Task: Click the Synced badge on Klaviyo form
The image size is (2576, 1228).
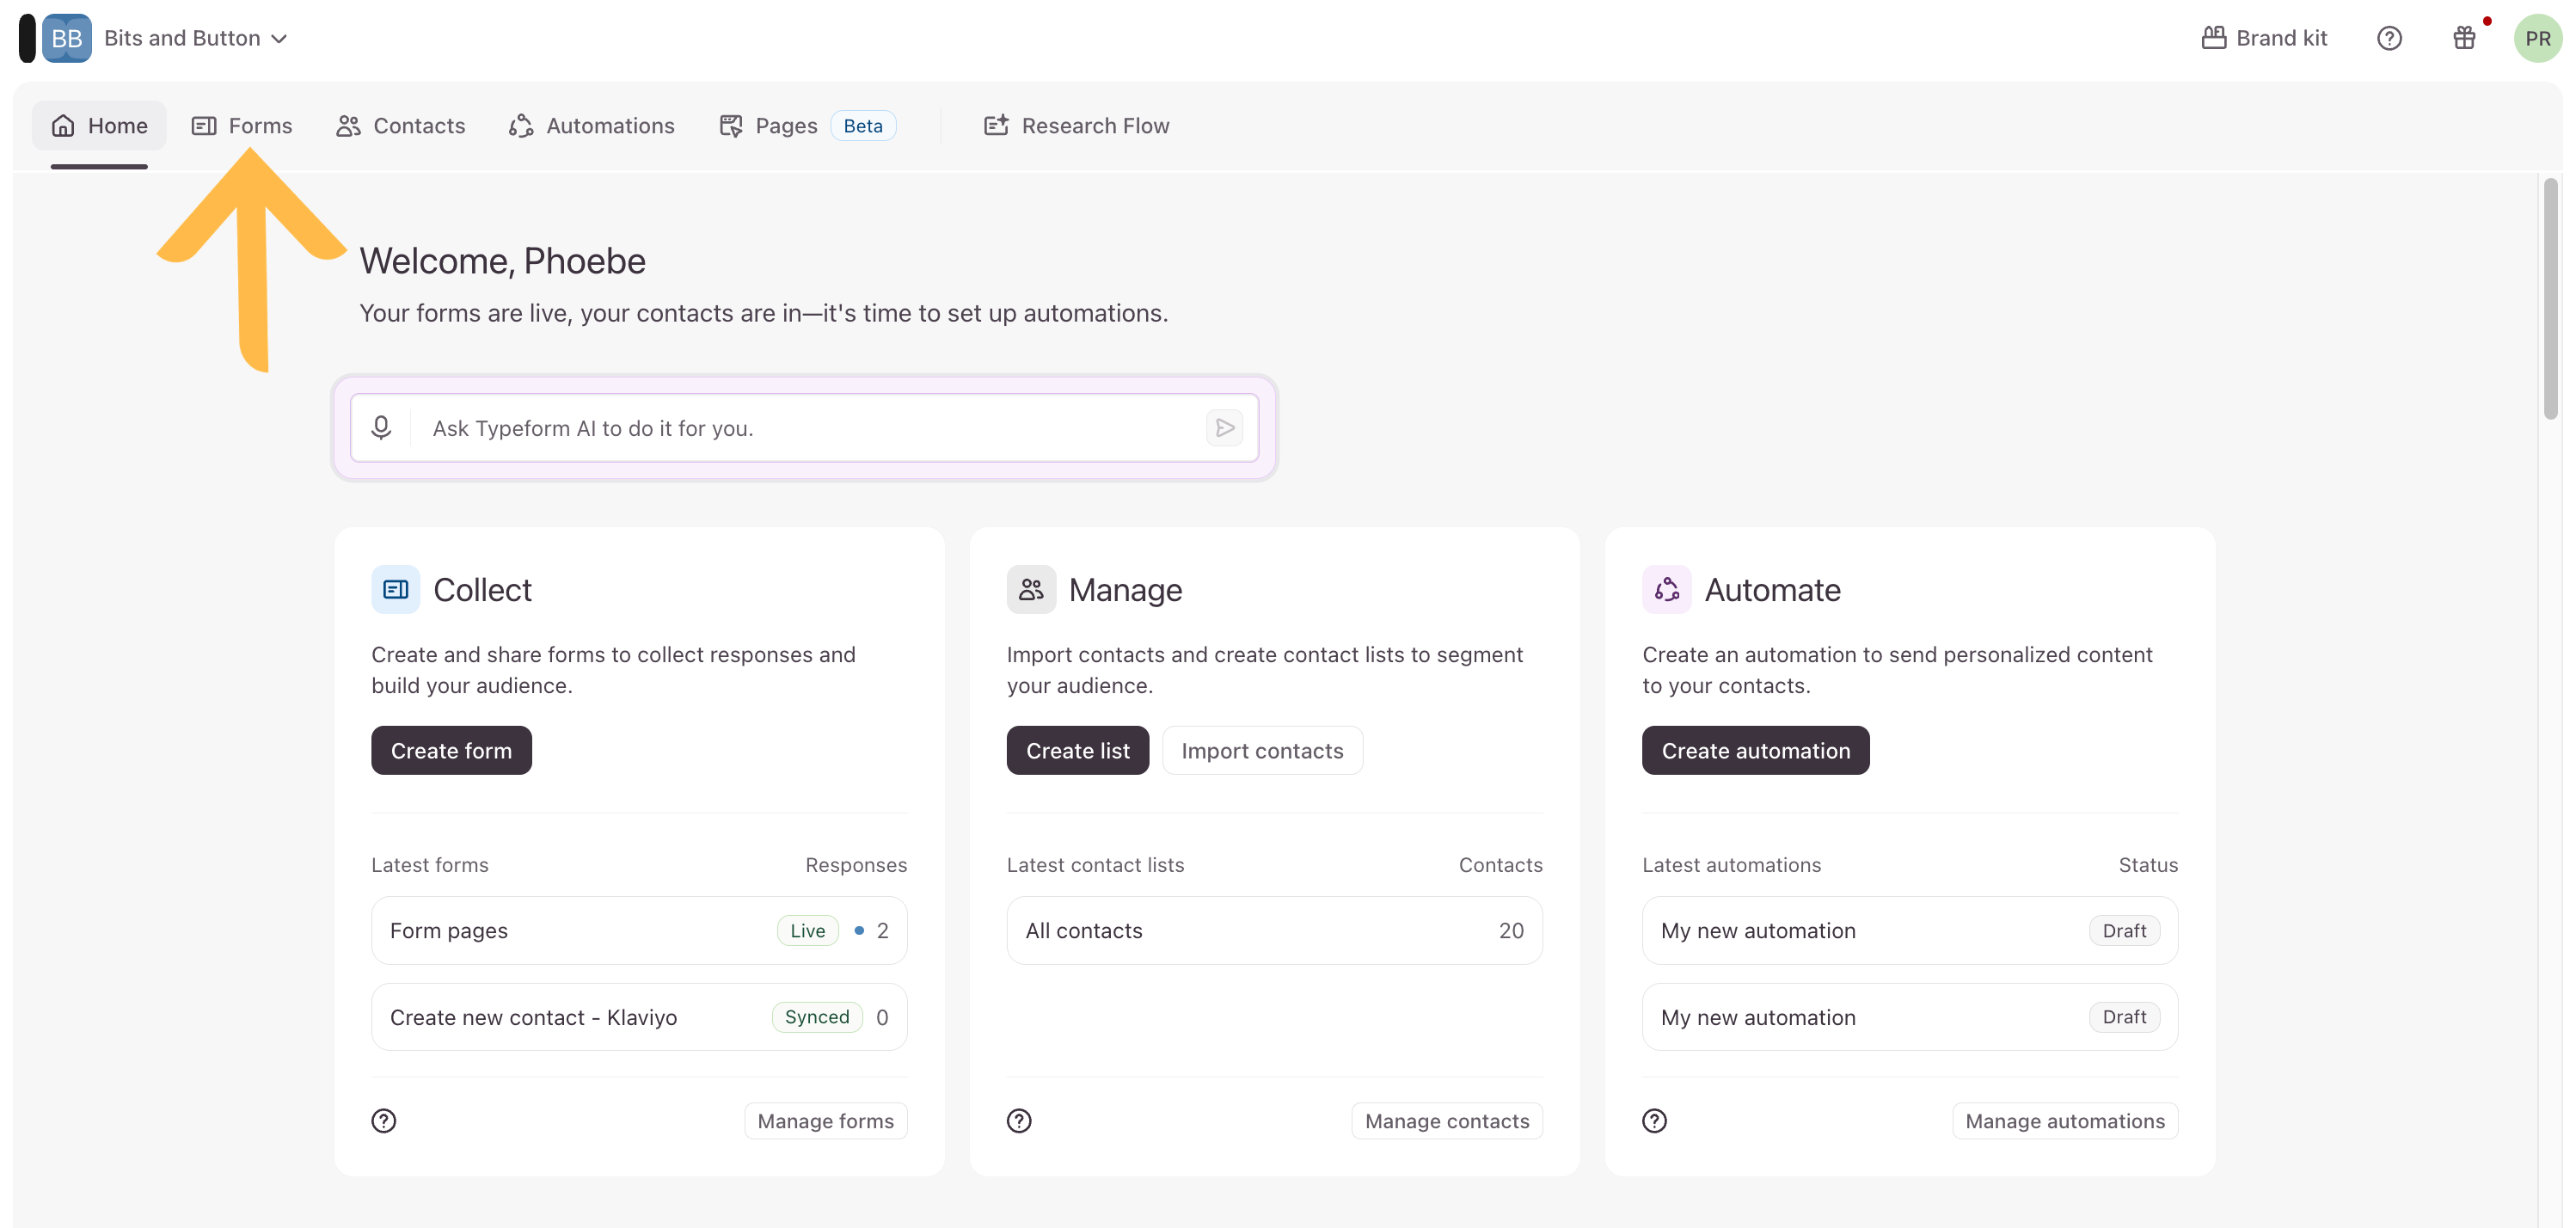Action: (817, 1017)
